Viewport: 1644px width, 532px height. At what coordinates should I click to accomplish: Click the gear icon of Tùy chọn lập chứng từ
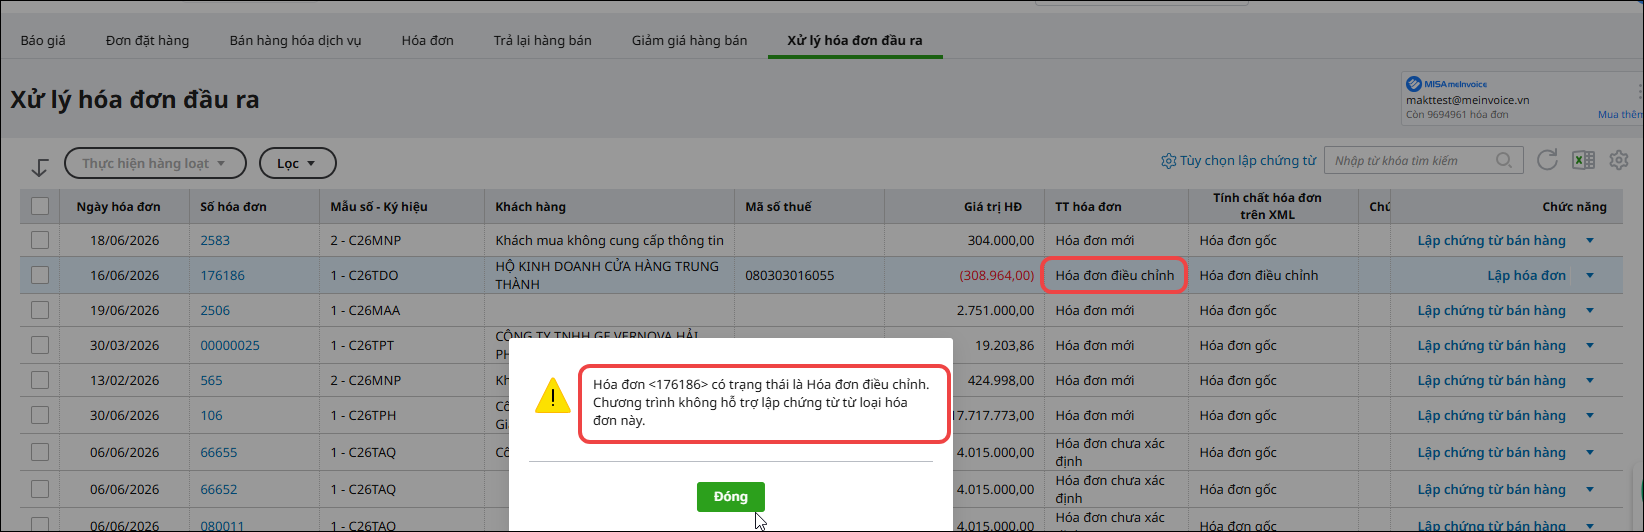pos(1168,161)
